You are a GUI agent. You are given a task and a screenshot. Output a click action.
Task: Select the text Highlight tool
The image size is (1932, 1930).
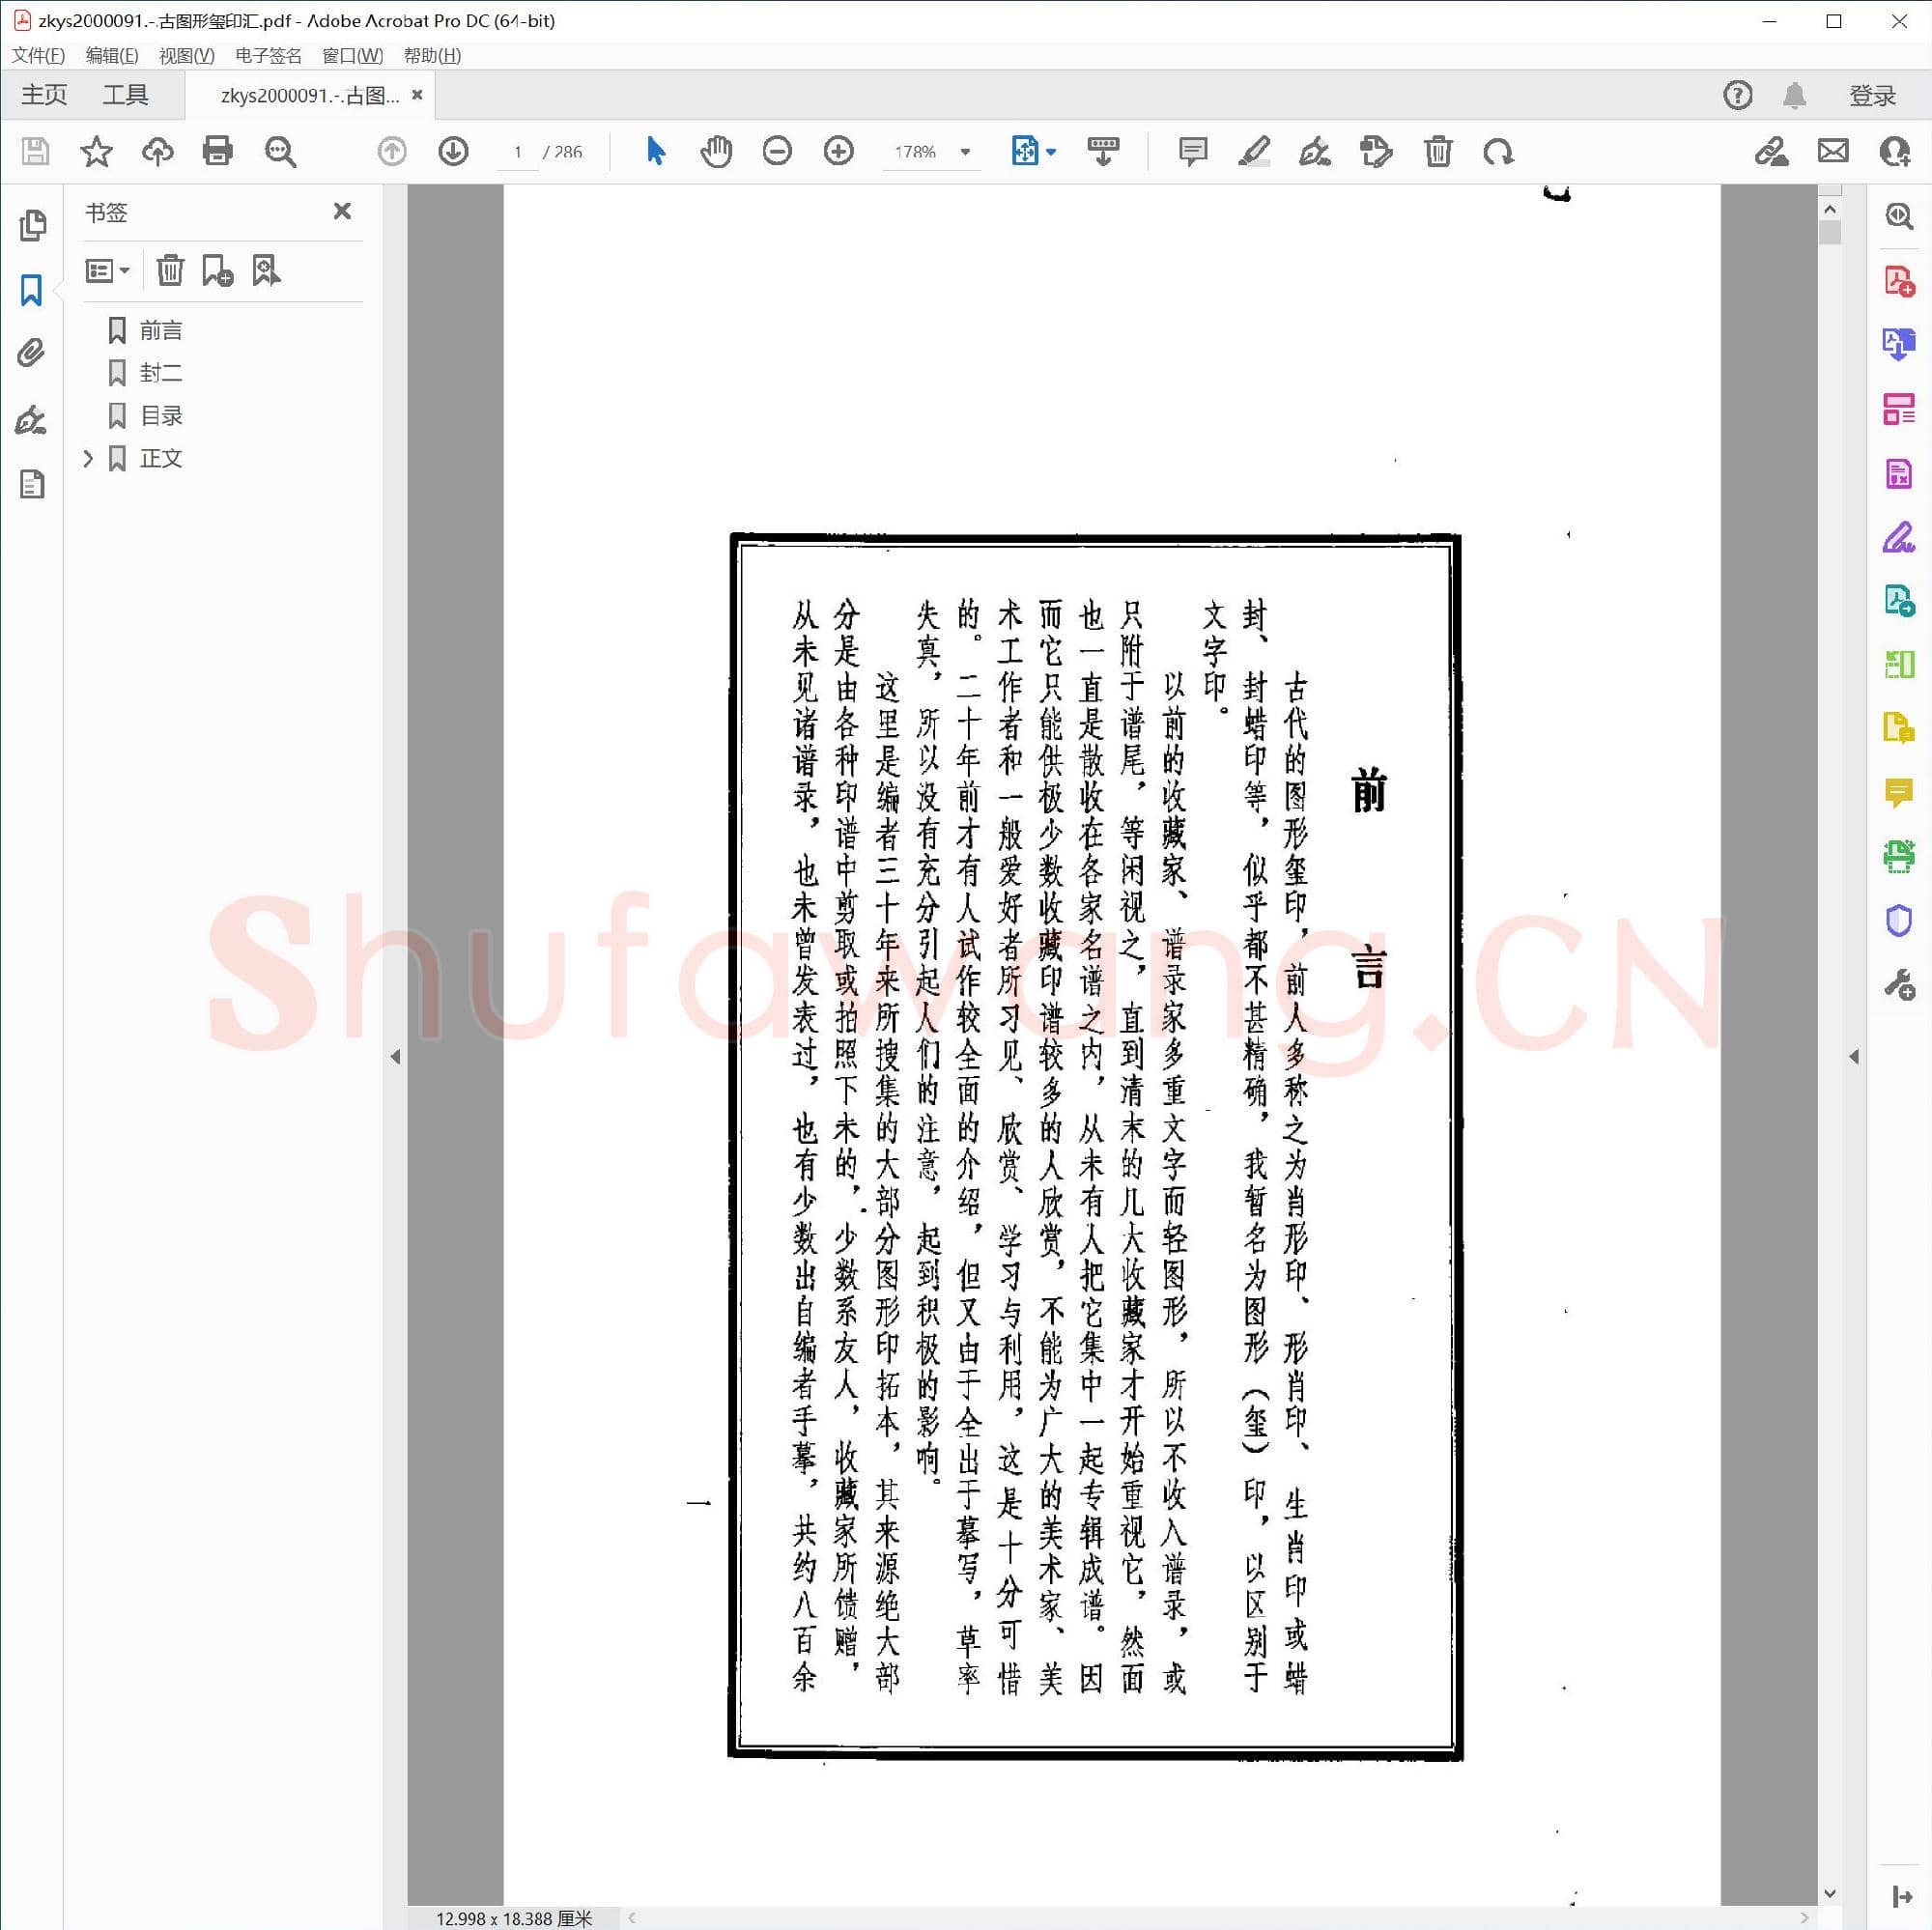[1254, 152]
